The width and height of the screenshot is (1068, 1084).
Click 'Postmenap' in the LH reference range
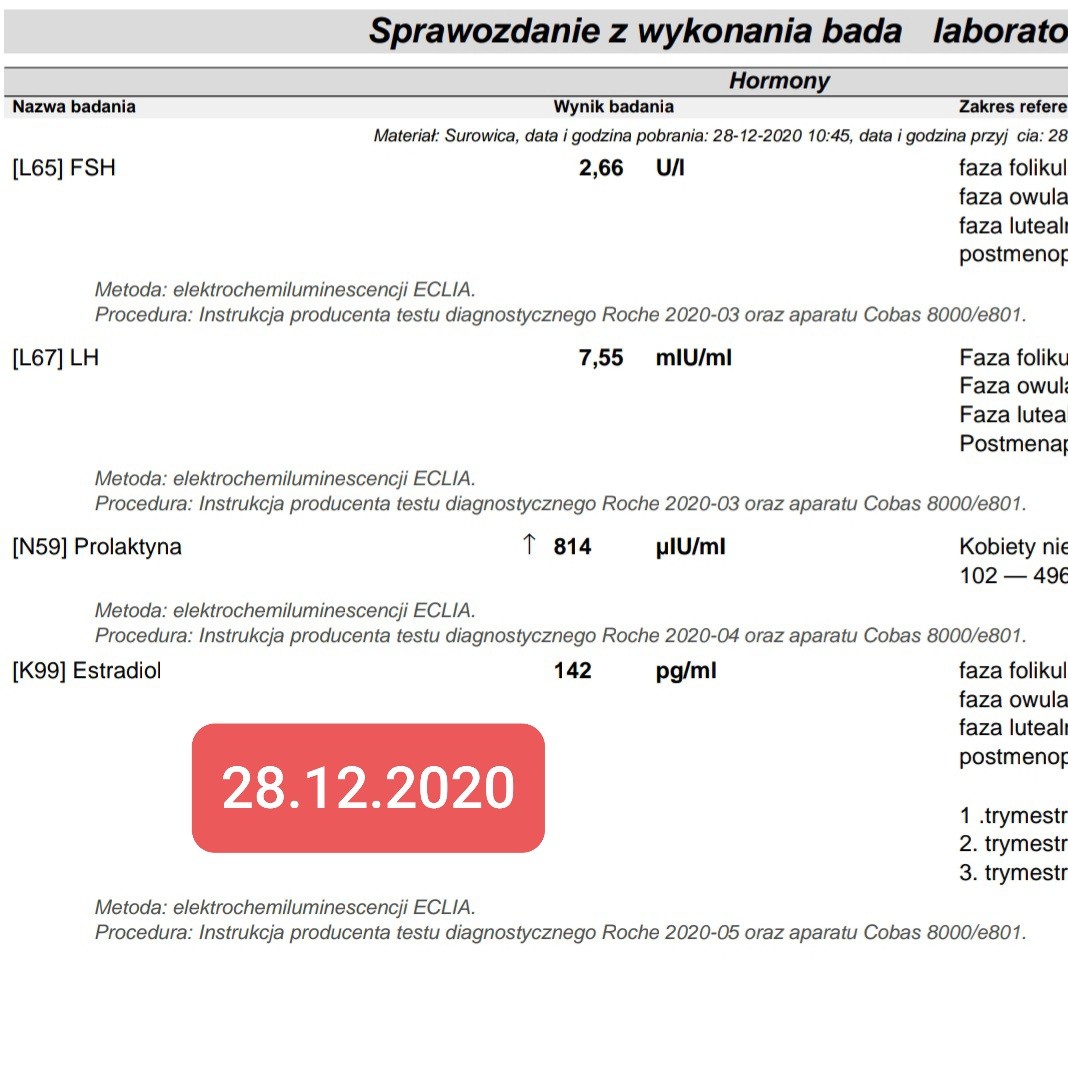coord(1013,443)
